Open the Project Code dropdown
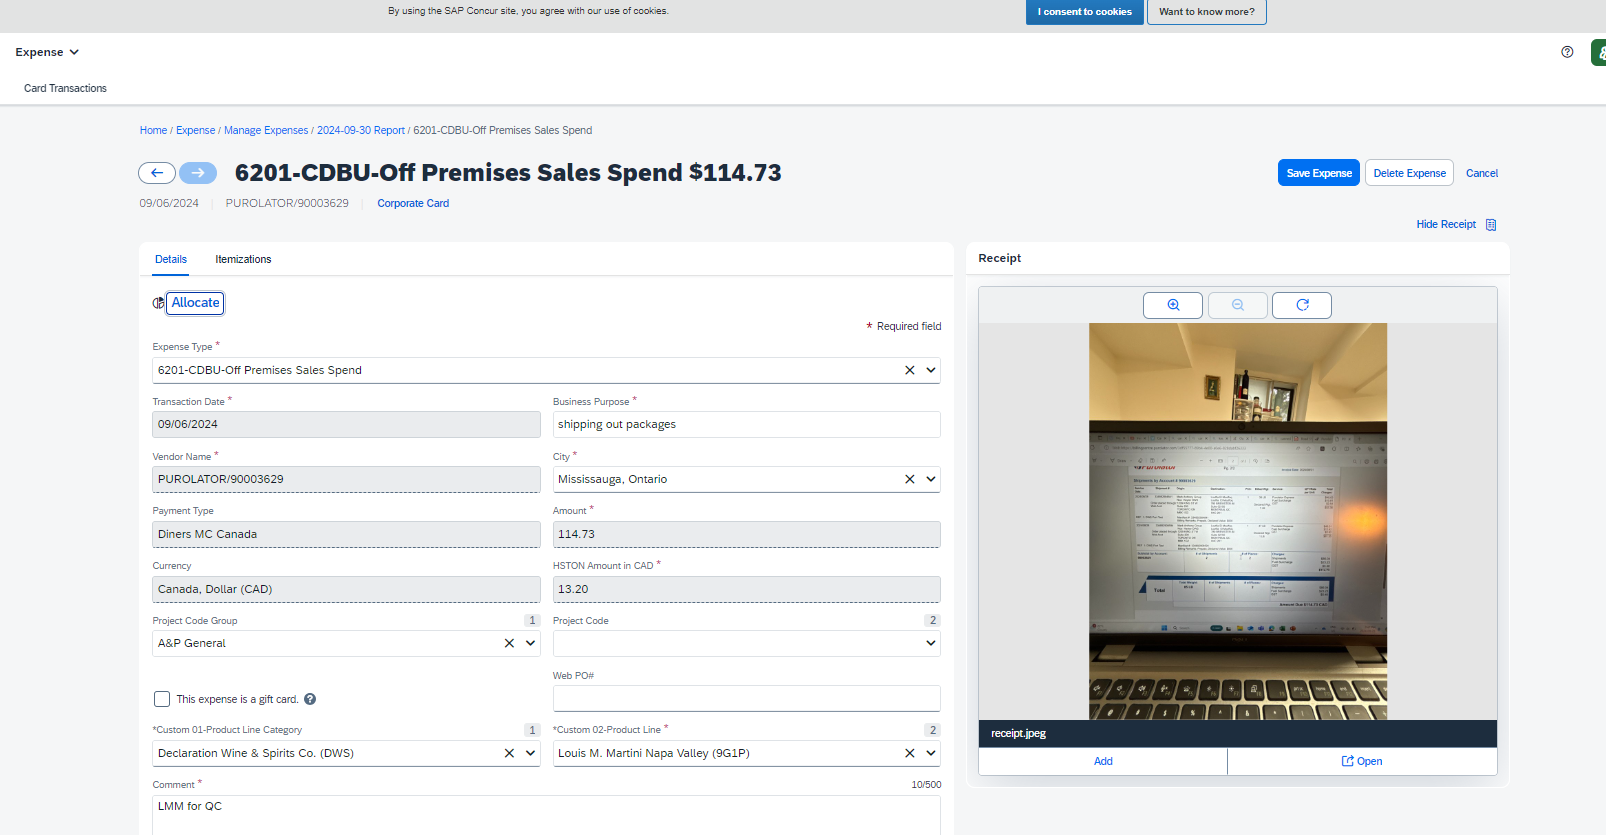Viewport: 1606px width, 835px height. point(931,643)
